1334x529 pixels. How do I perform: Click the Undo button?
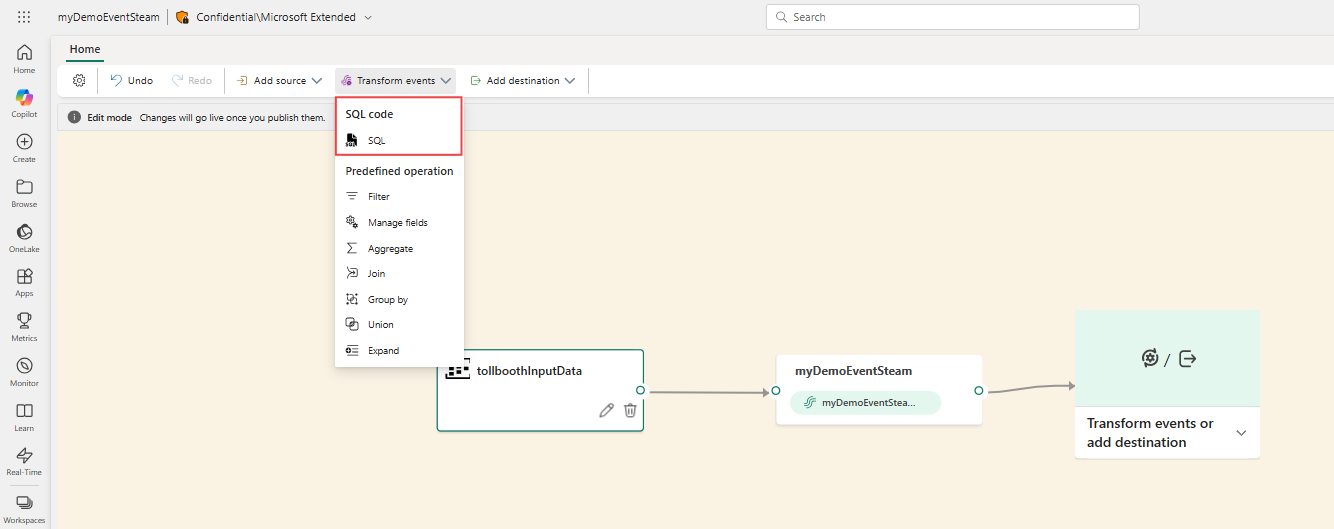(131, 80)
